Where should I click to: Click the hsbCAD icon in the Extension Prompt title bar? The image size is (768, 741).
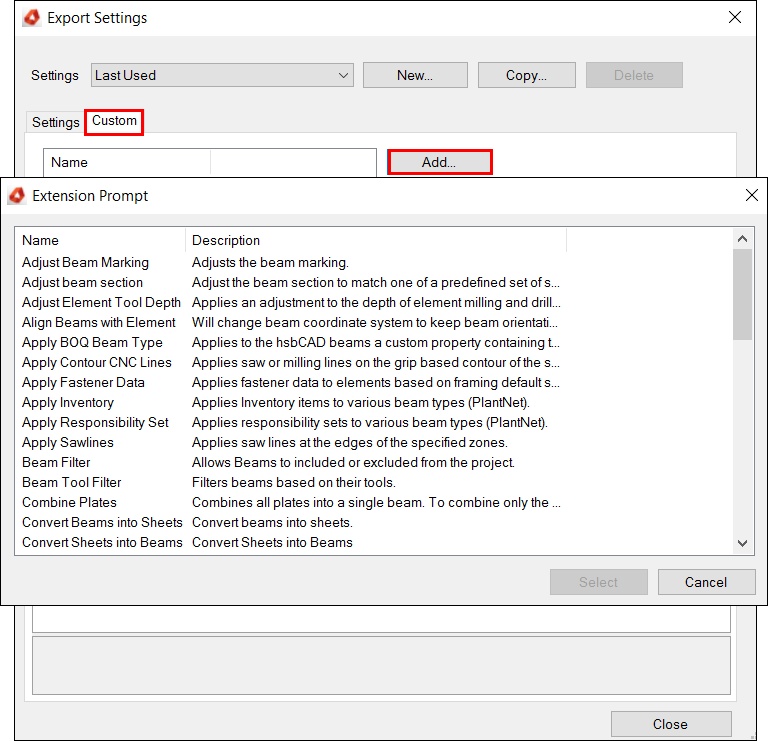(17, 195)
